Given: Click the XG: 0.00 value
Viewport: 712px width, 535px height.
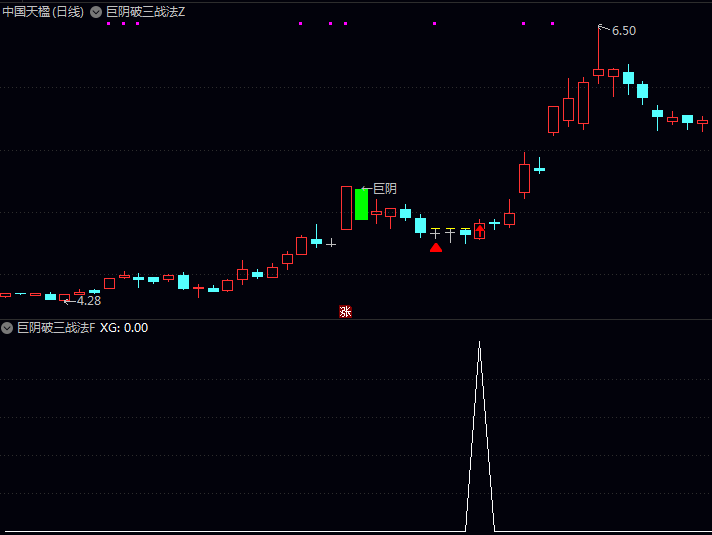Looking at the screenshot, I should [124, 328].
